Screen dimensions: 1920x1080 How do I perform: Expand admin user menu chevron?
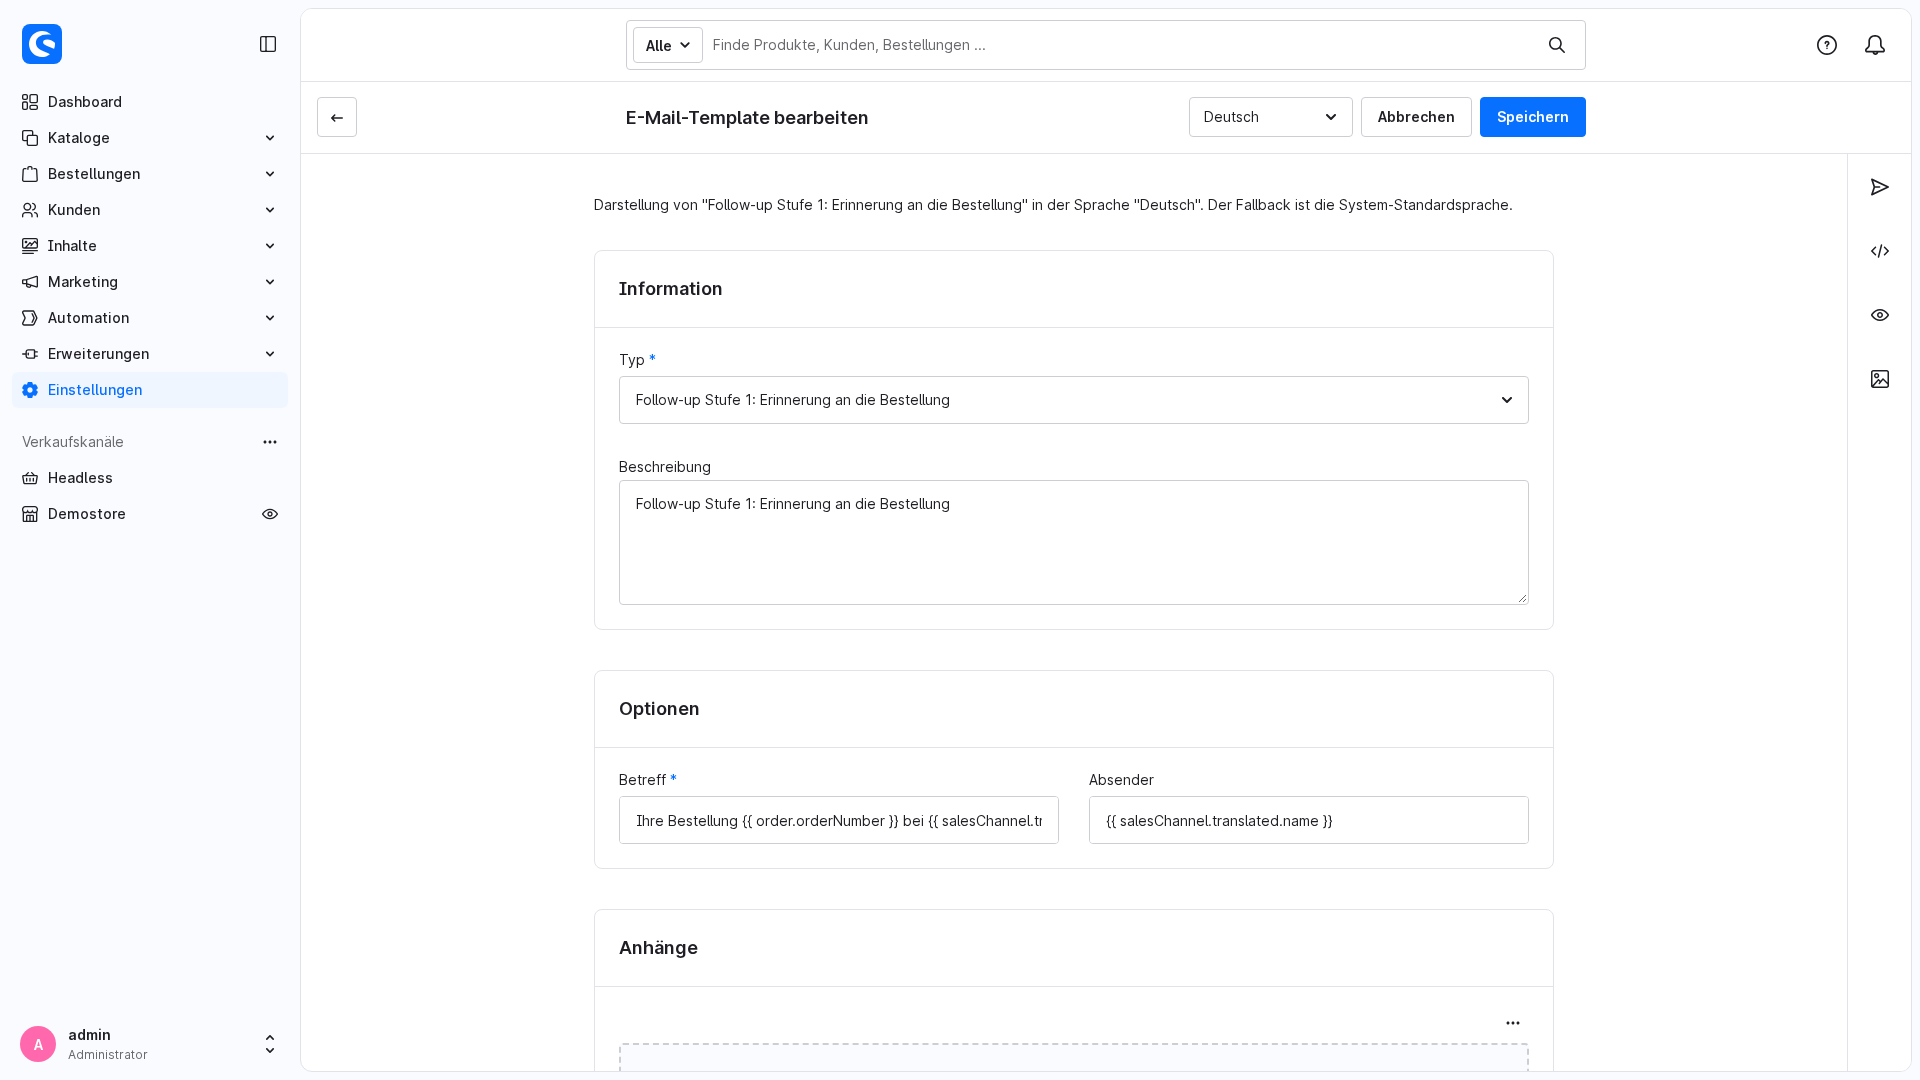270,1044
